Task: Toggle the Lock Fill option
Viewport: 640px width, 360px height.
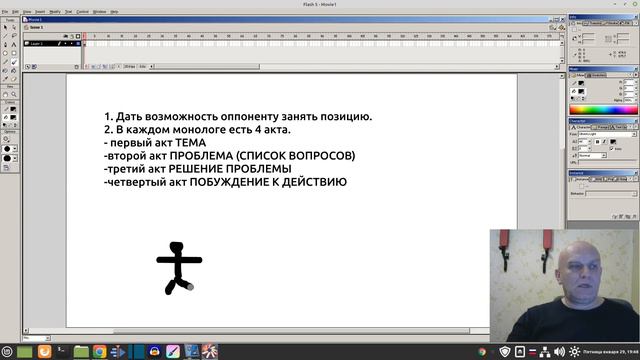Action: click(x=6, y=167)
